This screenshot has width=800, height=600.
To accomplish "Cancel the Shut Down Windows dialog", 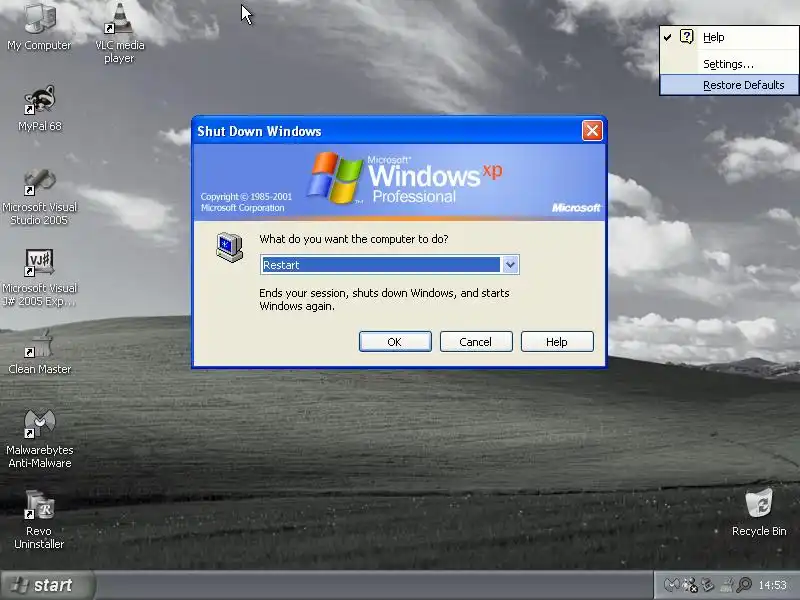I will tap(476, 341).
